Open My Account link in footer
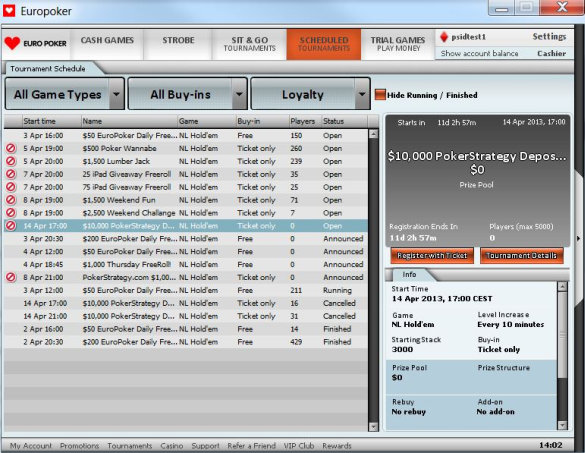 pyautogui.click(x=31, y=446)
